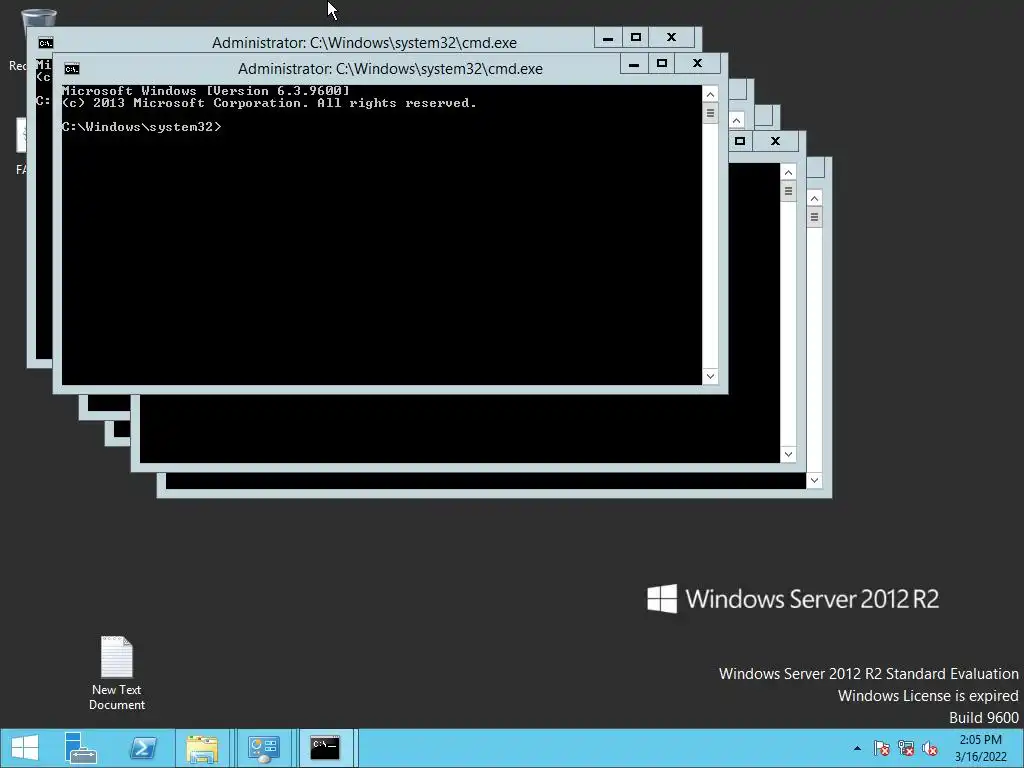1024x768 pixels.
Task: Click the Command Prompt taskbar button
Action: (325, 748)
